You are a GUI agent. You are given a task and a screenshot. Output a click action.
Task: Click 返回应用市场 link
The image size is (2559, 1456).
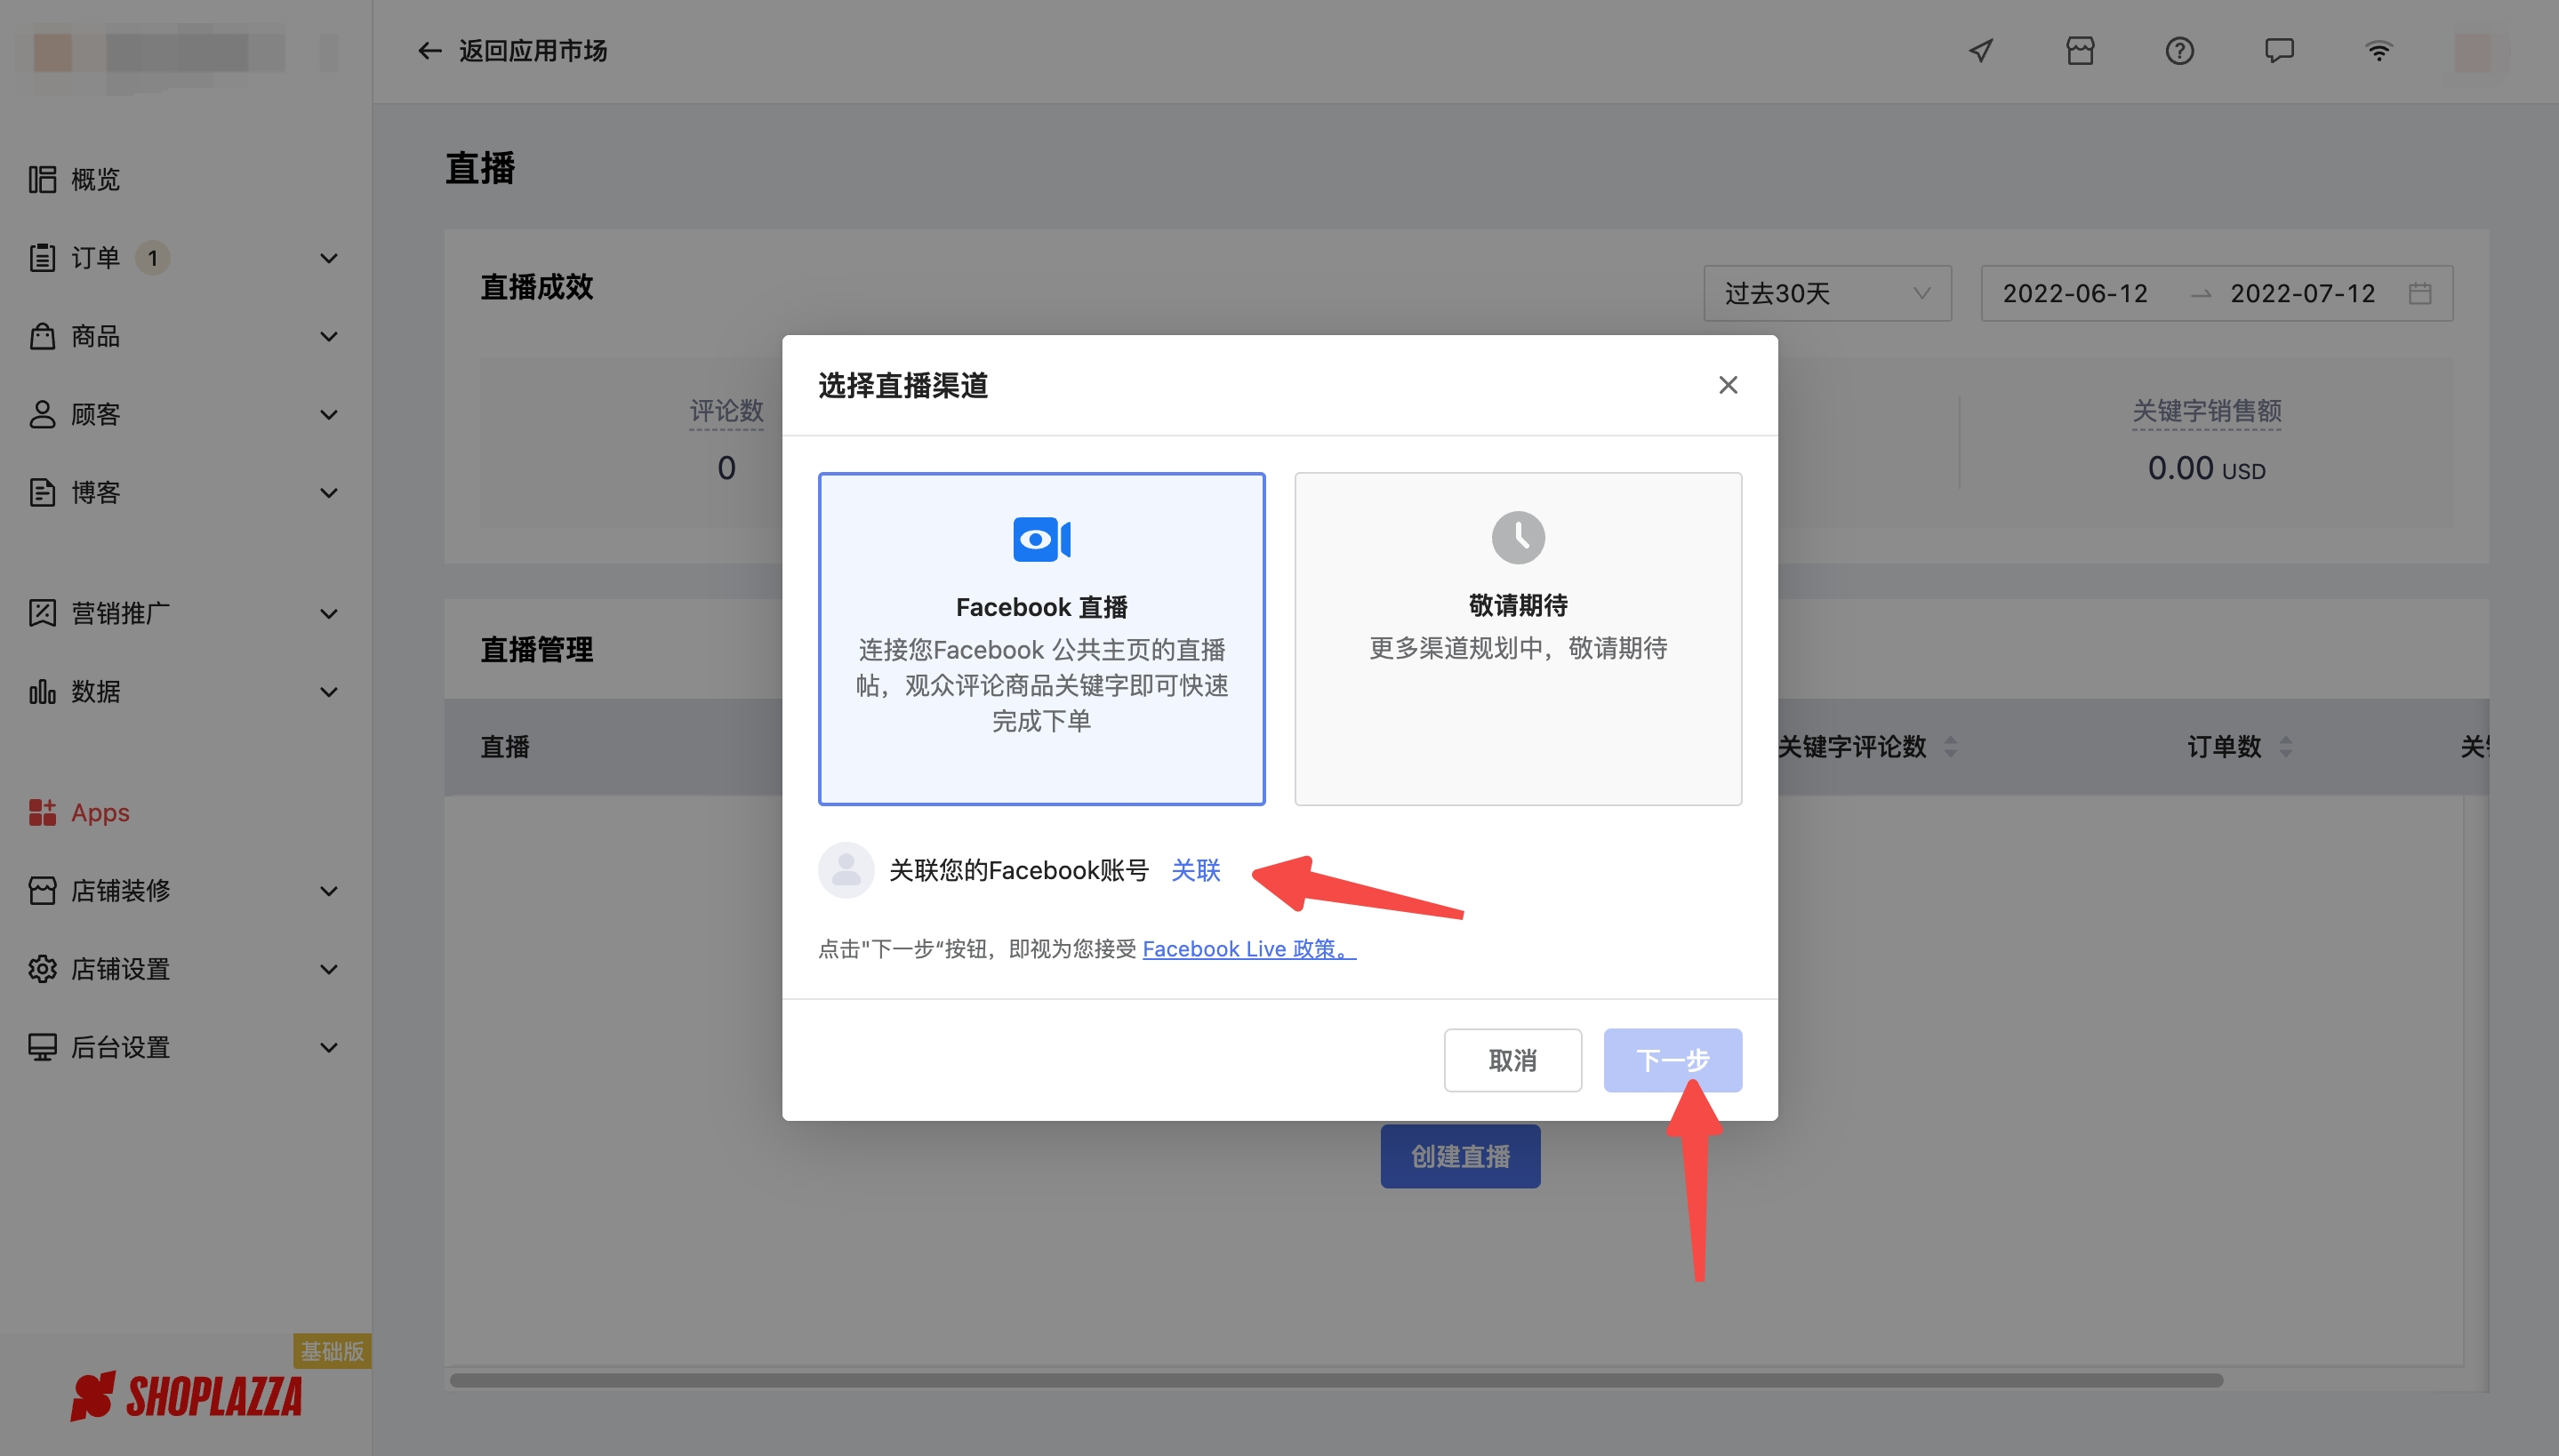tap(532, 51)
